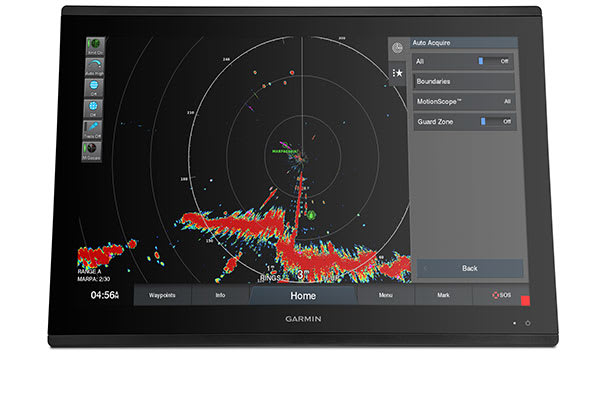Open the MotionScope option selector
This screenshot has height=400, width=600.
point(464,101)
